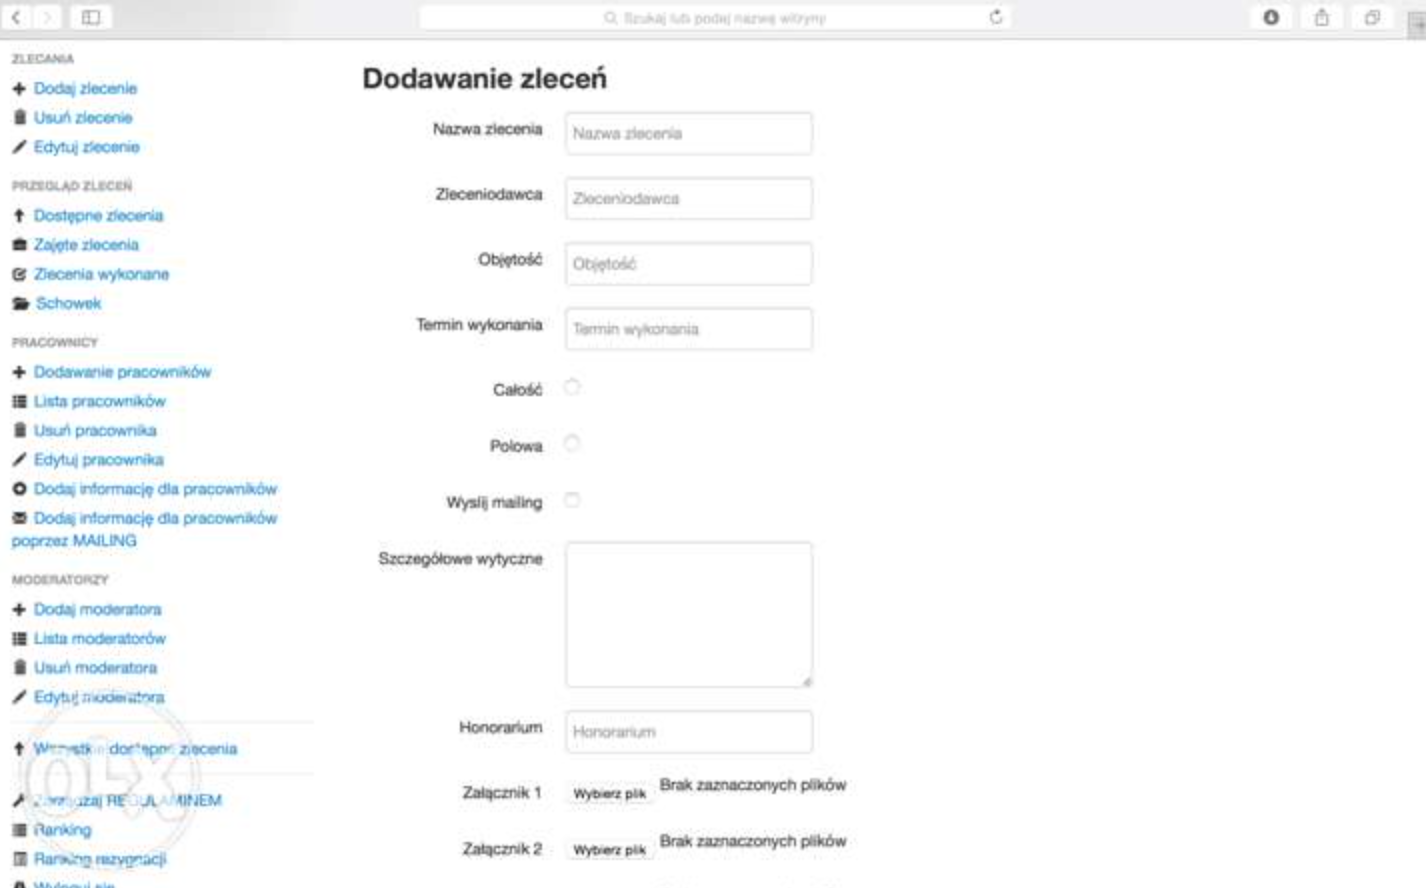Image resolution: width=1426 pixels, height=888 pixels.
Task: Click the pencil icon beside Edytuj zlecenie
Action: click(19, 147)
